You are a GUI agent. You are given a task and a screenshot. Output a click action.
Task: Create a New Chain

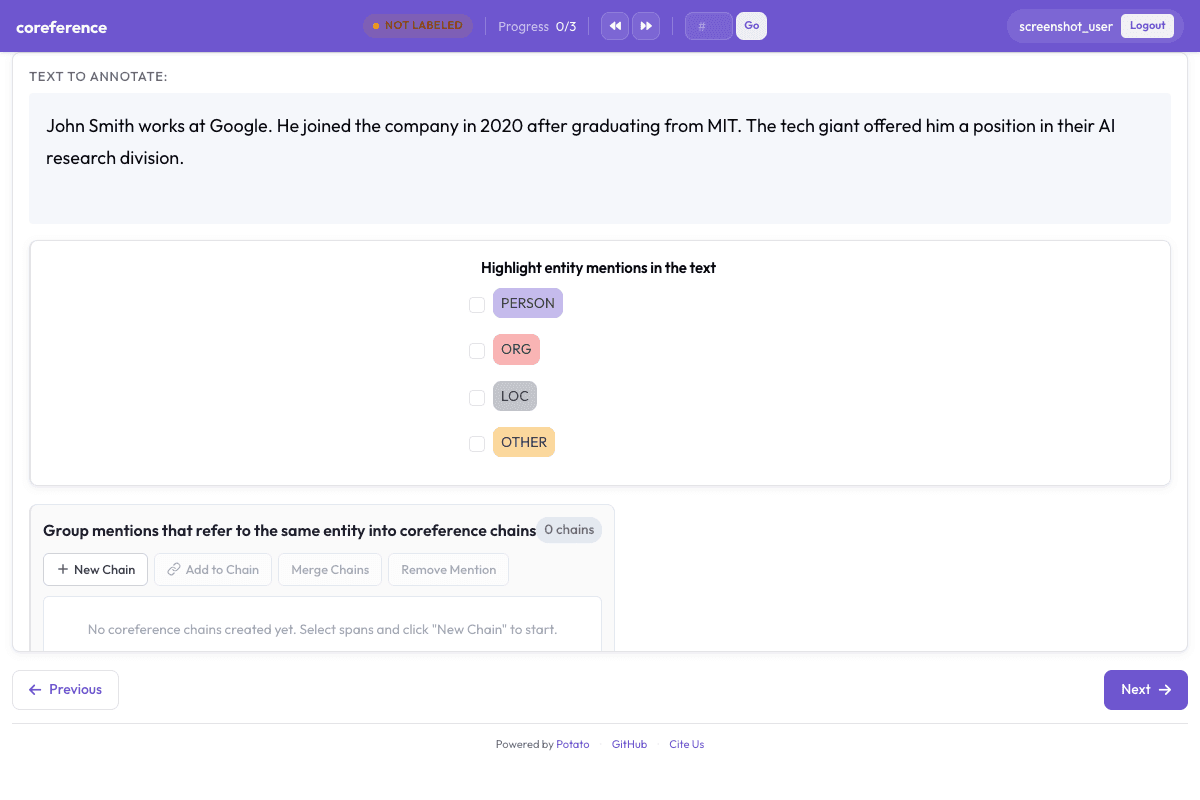click(x=96, y=569)
